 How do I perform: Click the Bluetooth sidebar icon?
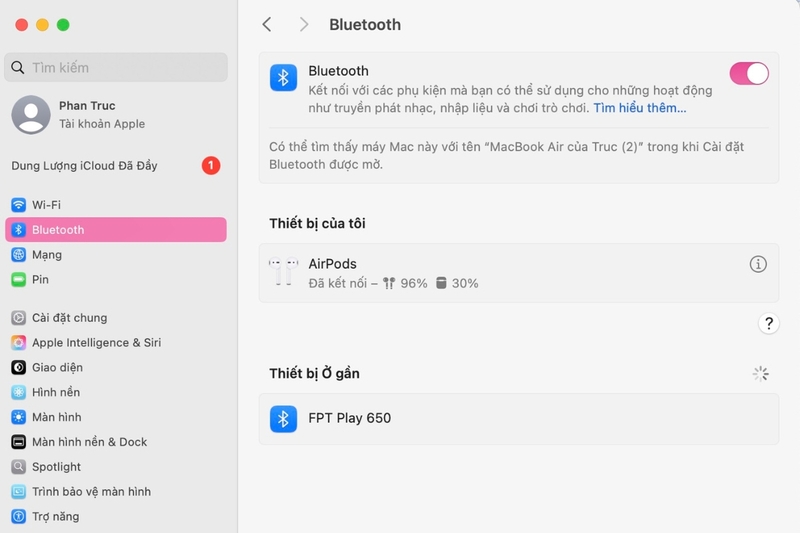pos(19,230)
